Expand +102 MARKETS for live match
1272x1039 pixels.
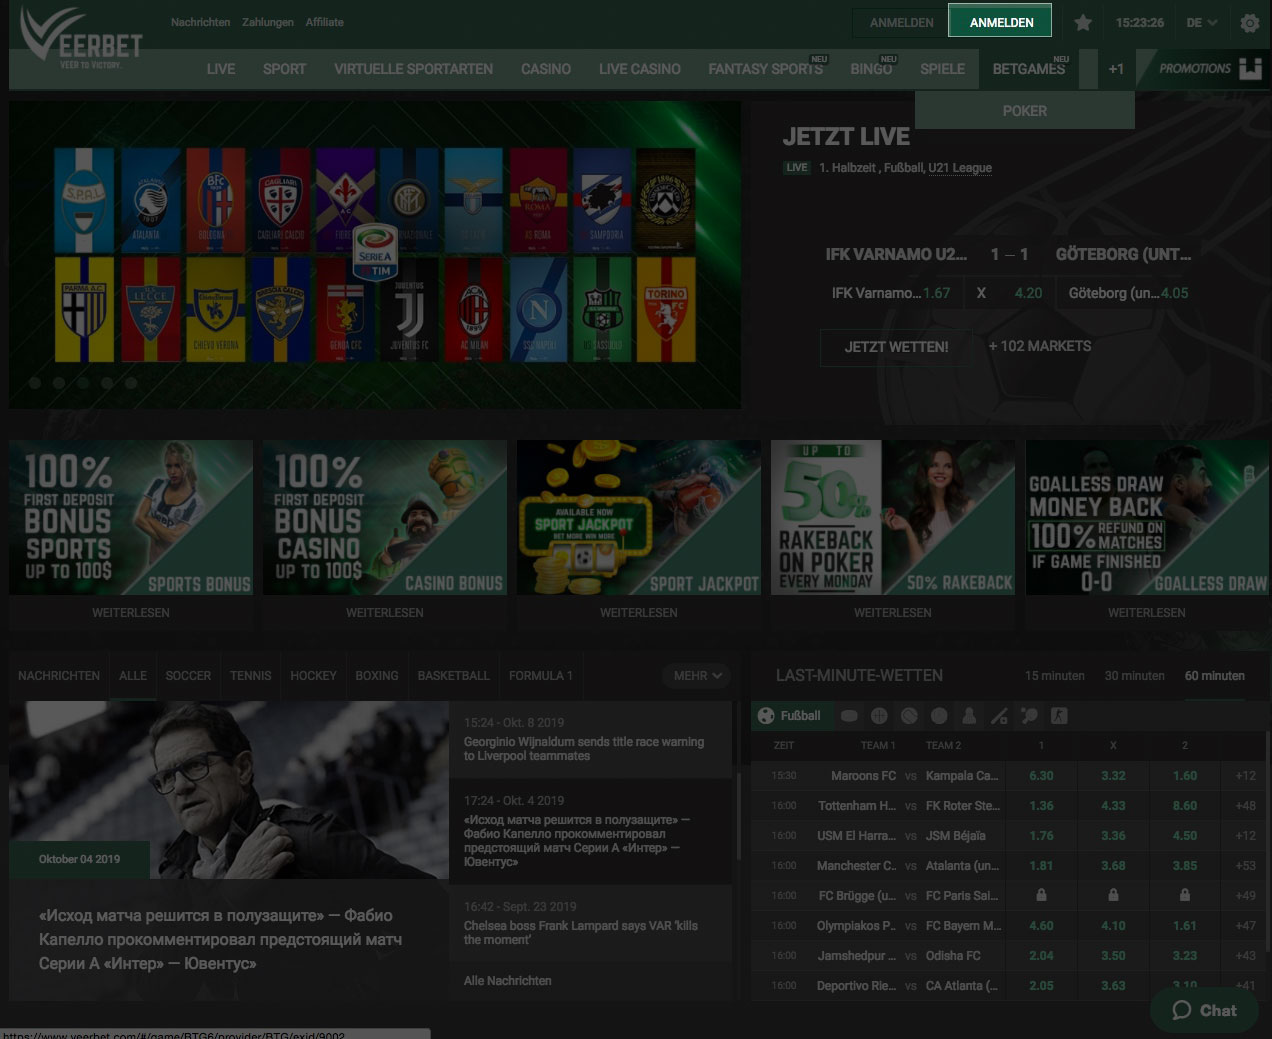pyautogui.click(x=1040, y=346)
